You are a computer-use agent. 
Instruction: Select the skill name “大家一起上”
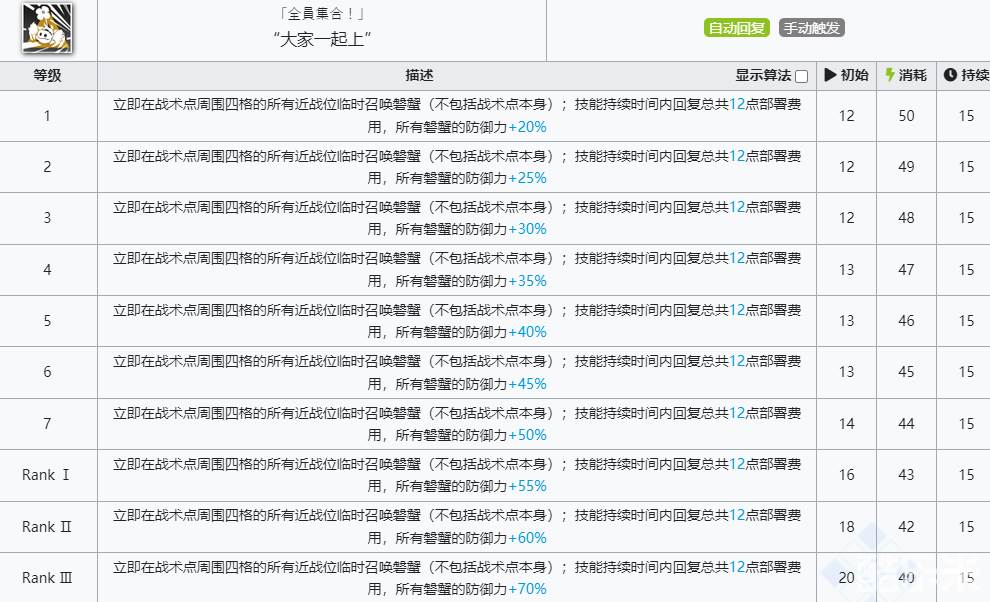click(x=322, y=40)
